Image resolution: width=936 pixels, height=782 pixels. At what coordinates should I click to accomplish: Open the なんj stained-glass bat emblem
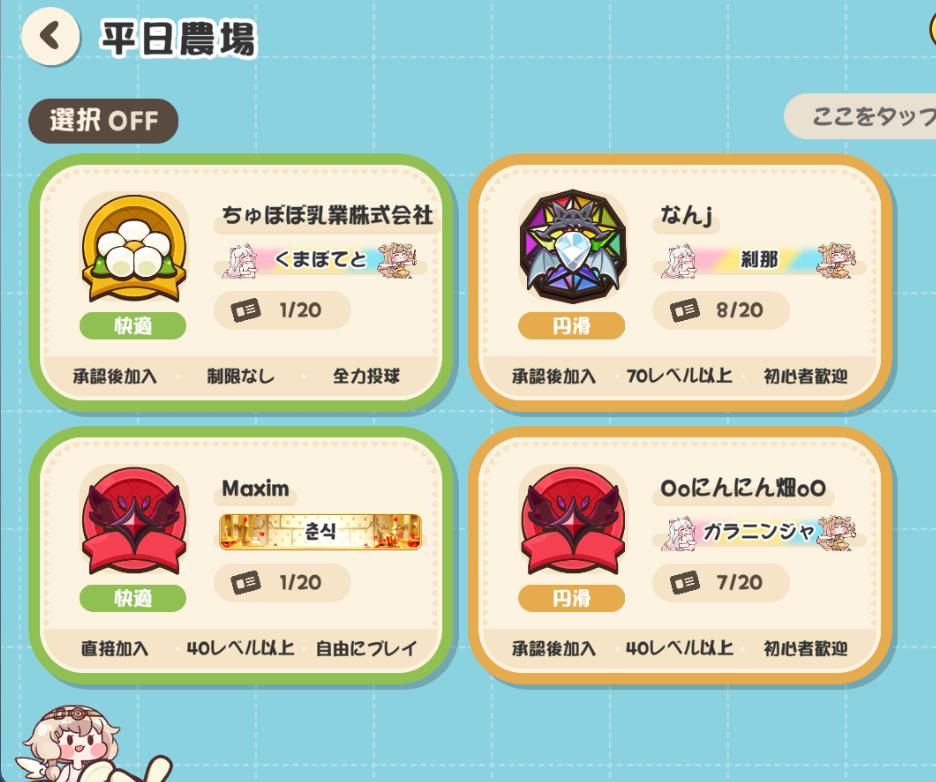tap(573, 247)
